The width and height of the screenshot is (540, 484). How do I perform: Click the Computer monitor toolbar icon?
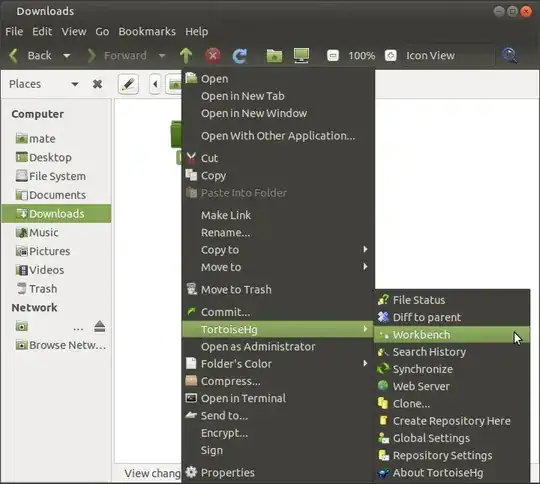(301, 55)
